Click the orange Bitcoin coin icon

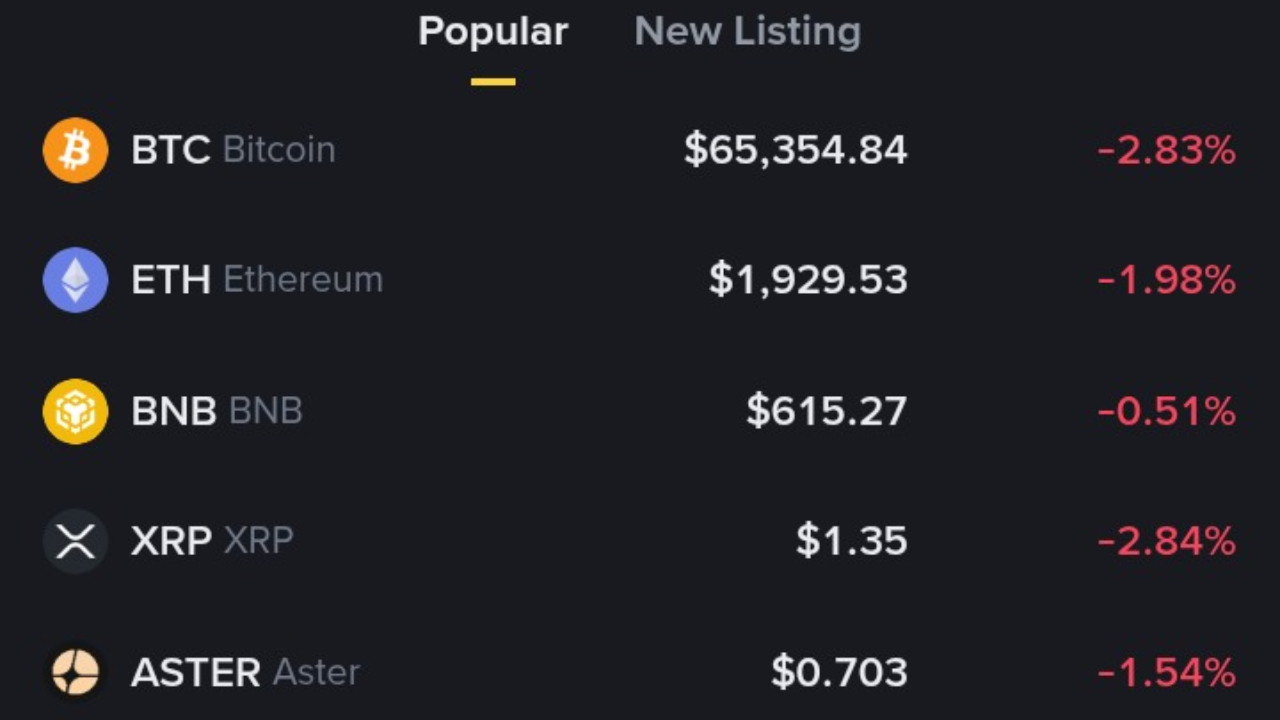pyautogui.click(x=75, y=150)
